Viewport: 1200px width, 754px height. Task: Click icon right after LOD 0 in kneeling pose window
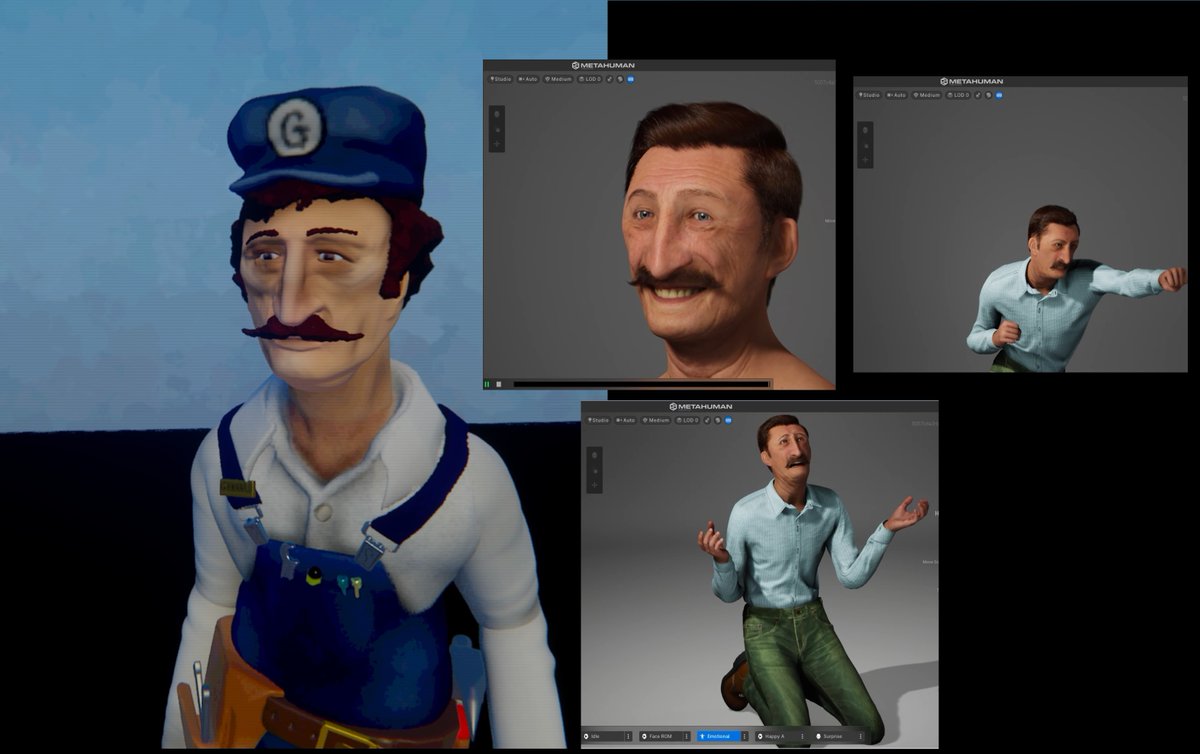pyautogui.click(x=707, y=420)
